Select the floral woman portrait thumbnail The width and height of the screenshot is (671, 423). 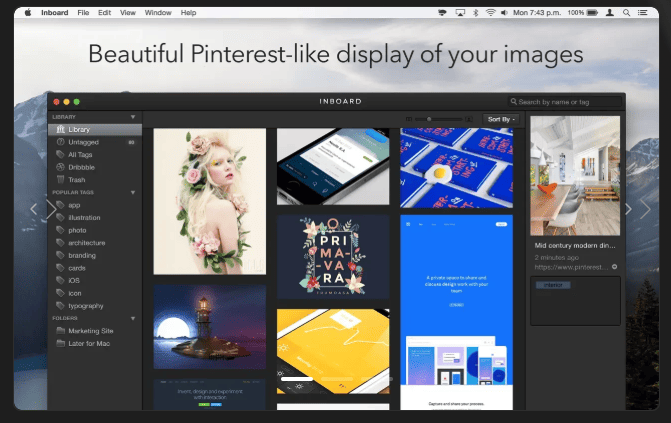210,201
